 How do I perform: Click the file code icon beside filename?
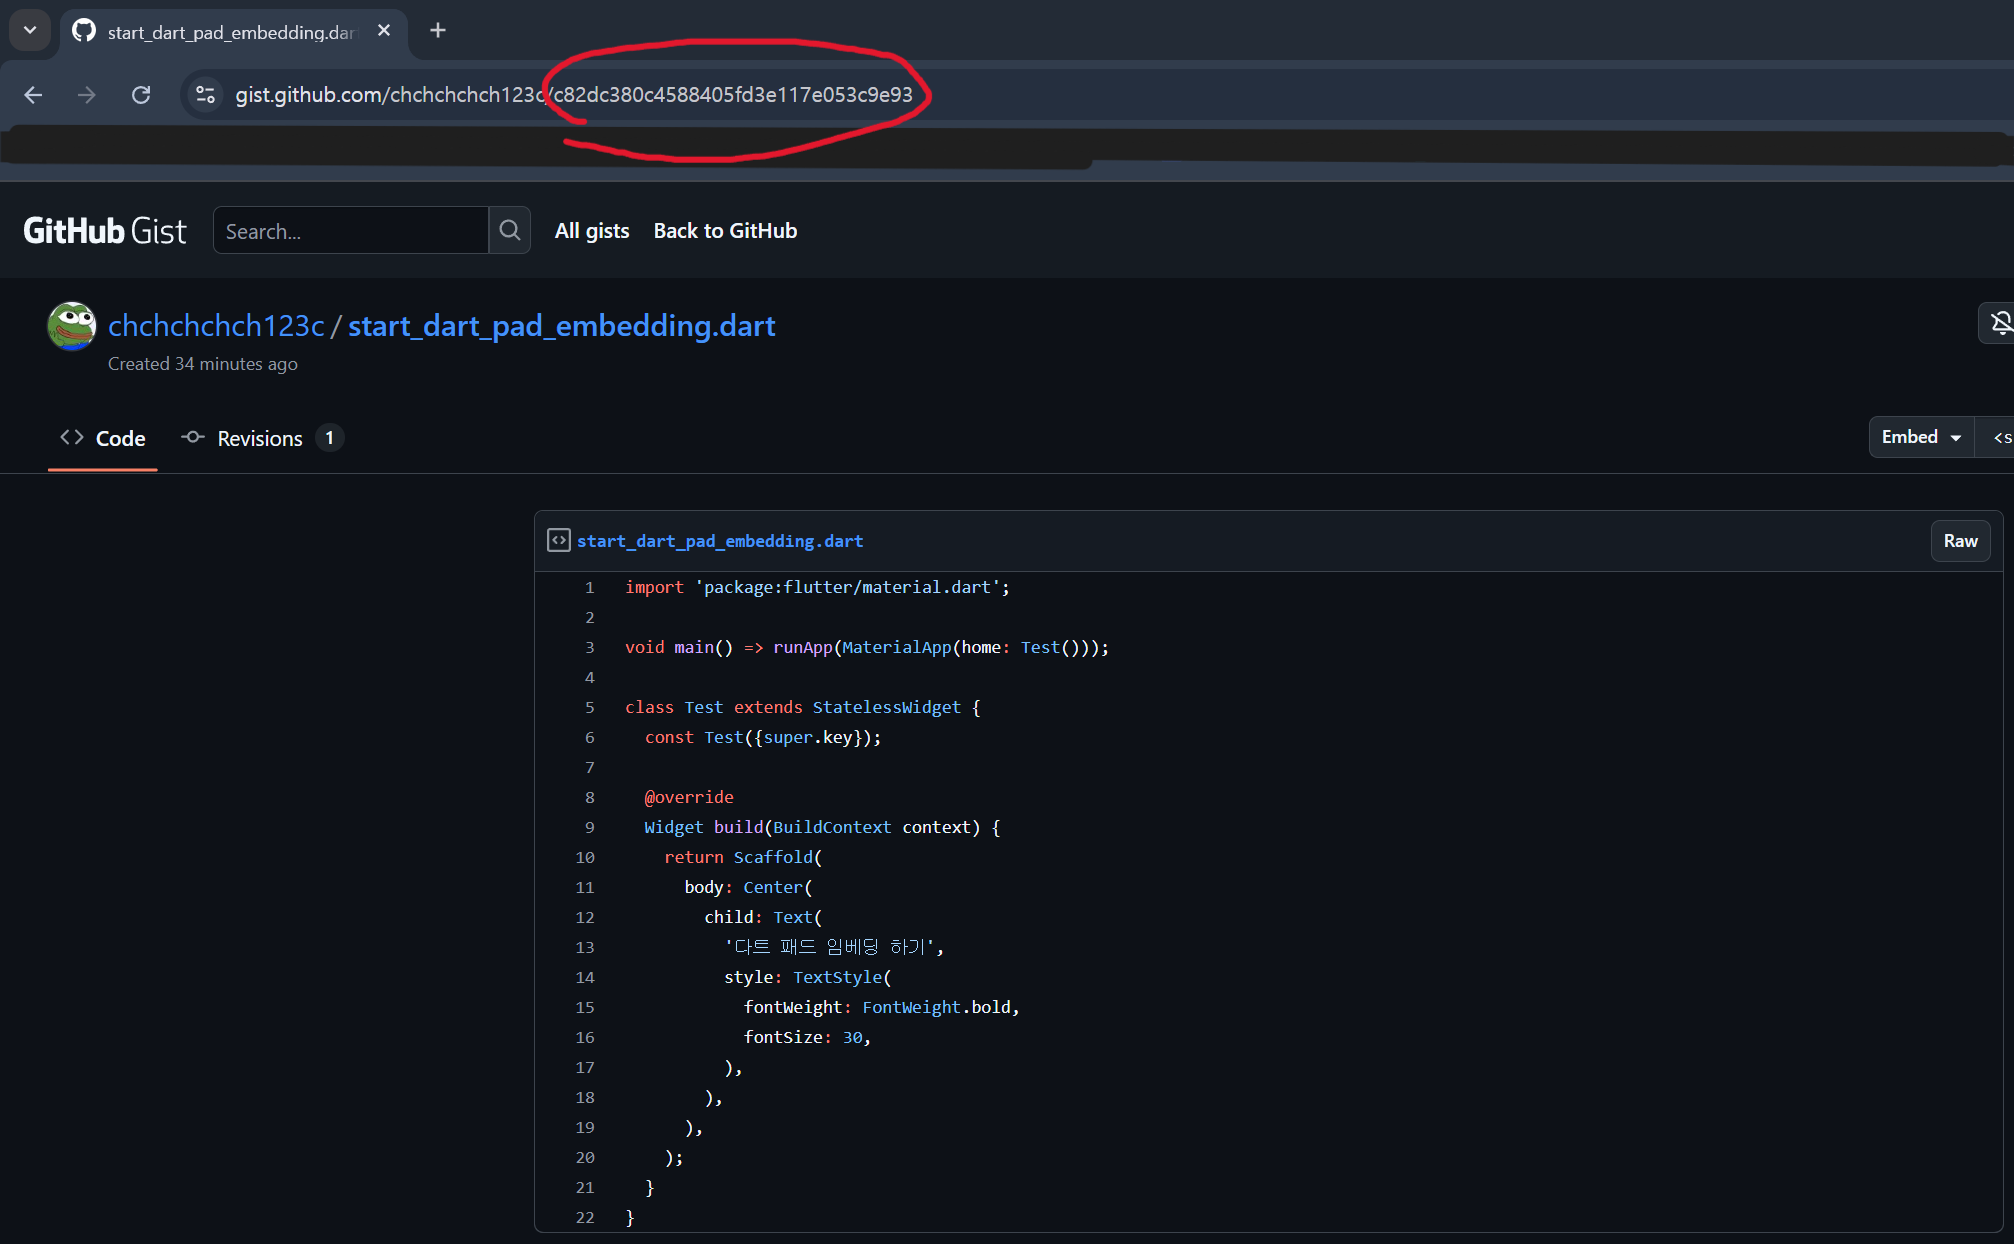tap(558, 541)
